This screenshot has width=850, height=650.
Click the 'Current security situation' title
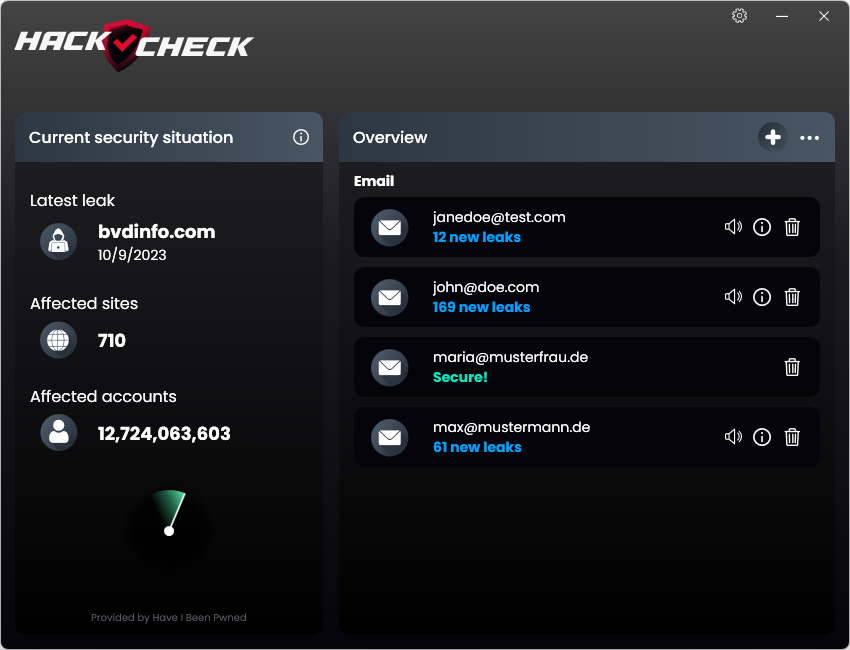tap(131, 138)
